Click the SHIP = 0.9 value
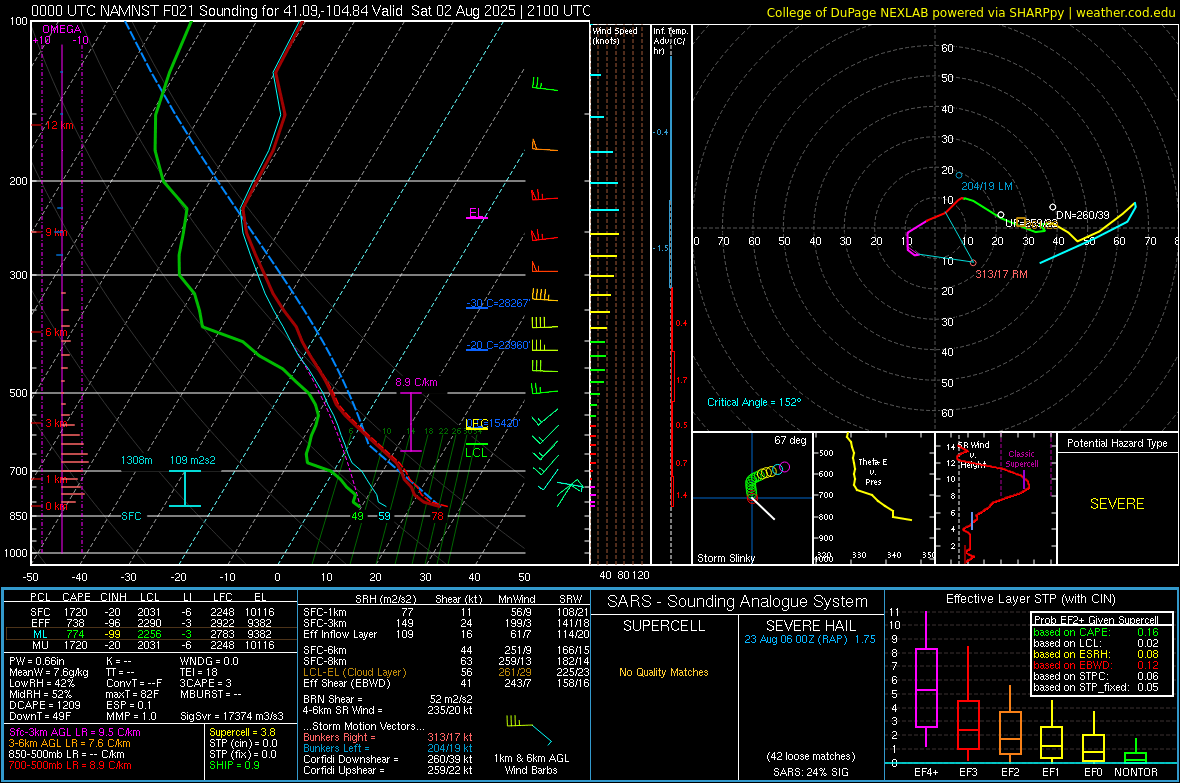The width and height of the screenshot is (1180, 783). click(x=234, y=765)
